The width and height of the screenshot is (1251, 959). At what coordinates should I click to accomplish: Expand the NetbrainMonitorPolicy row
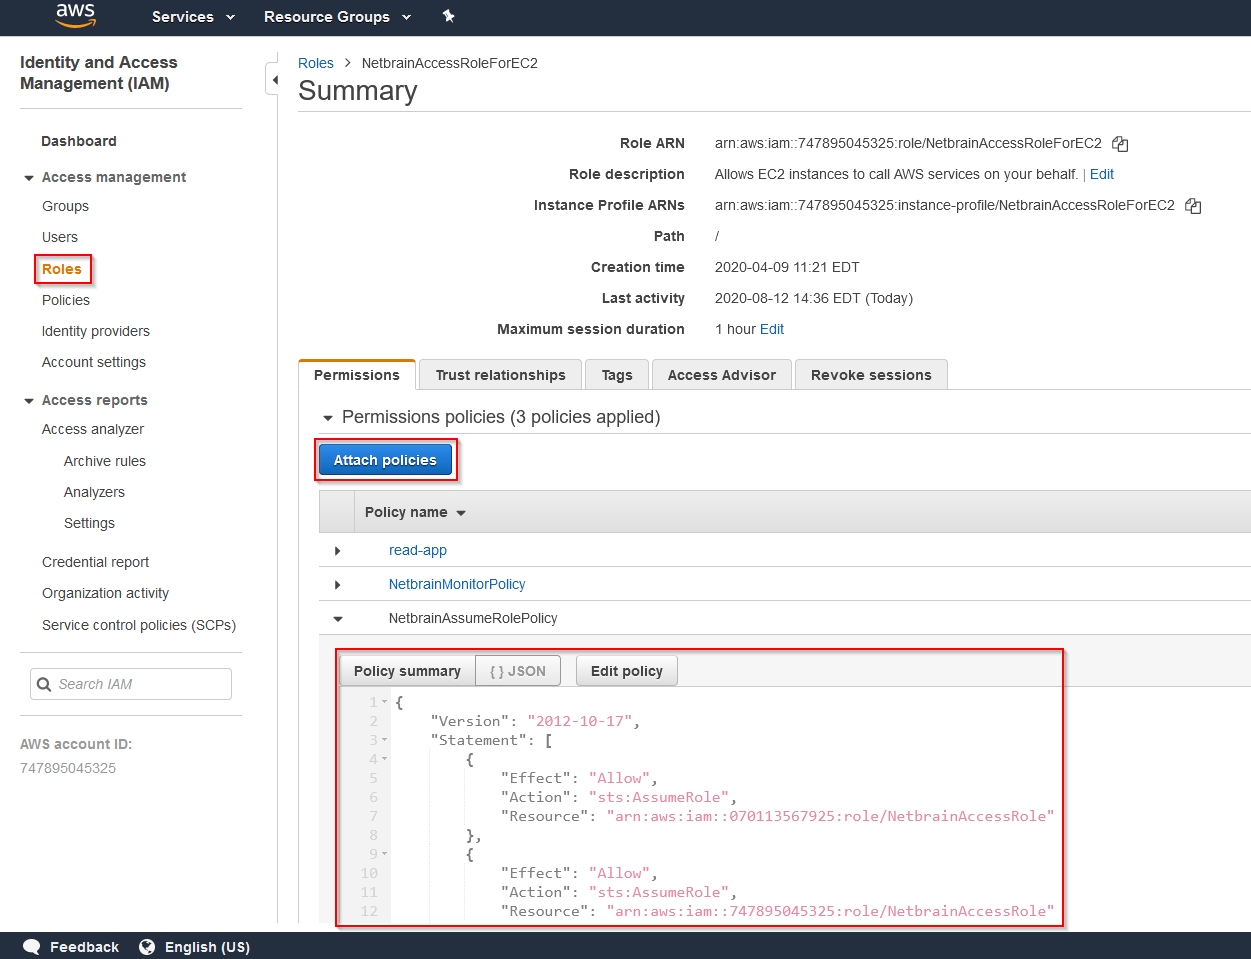click(x=338, y=585)
